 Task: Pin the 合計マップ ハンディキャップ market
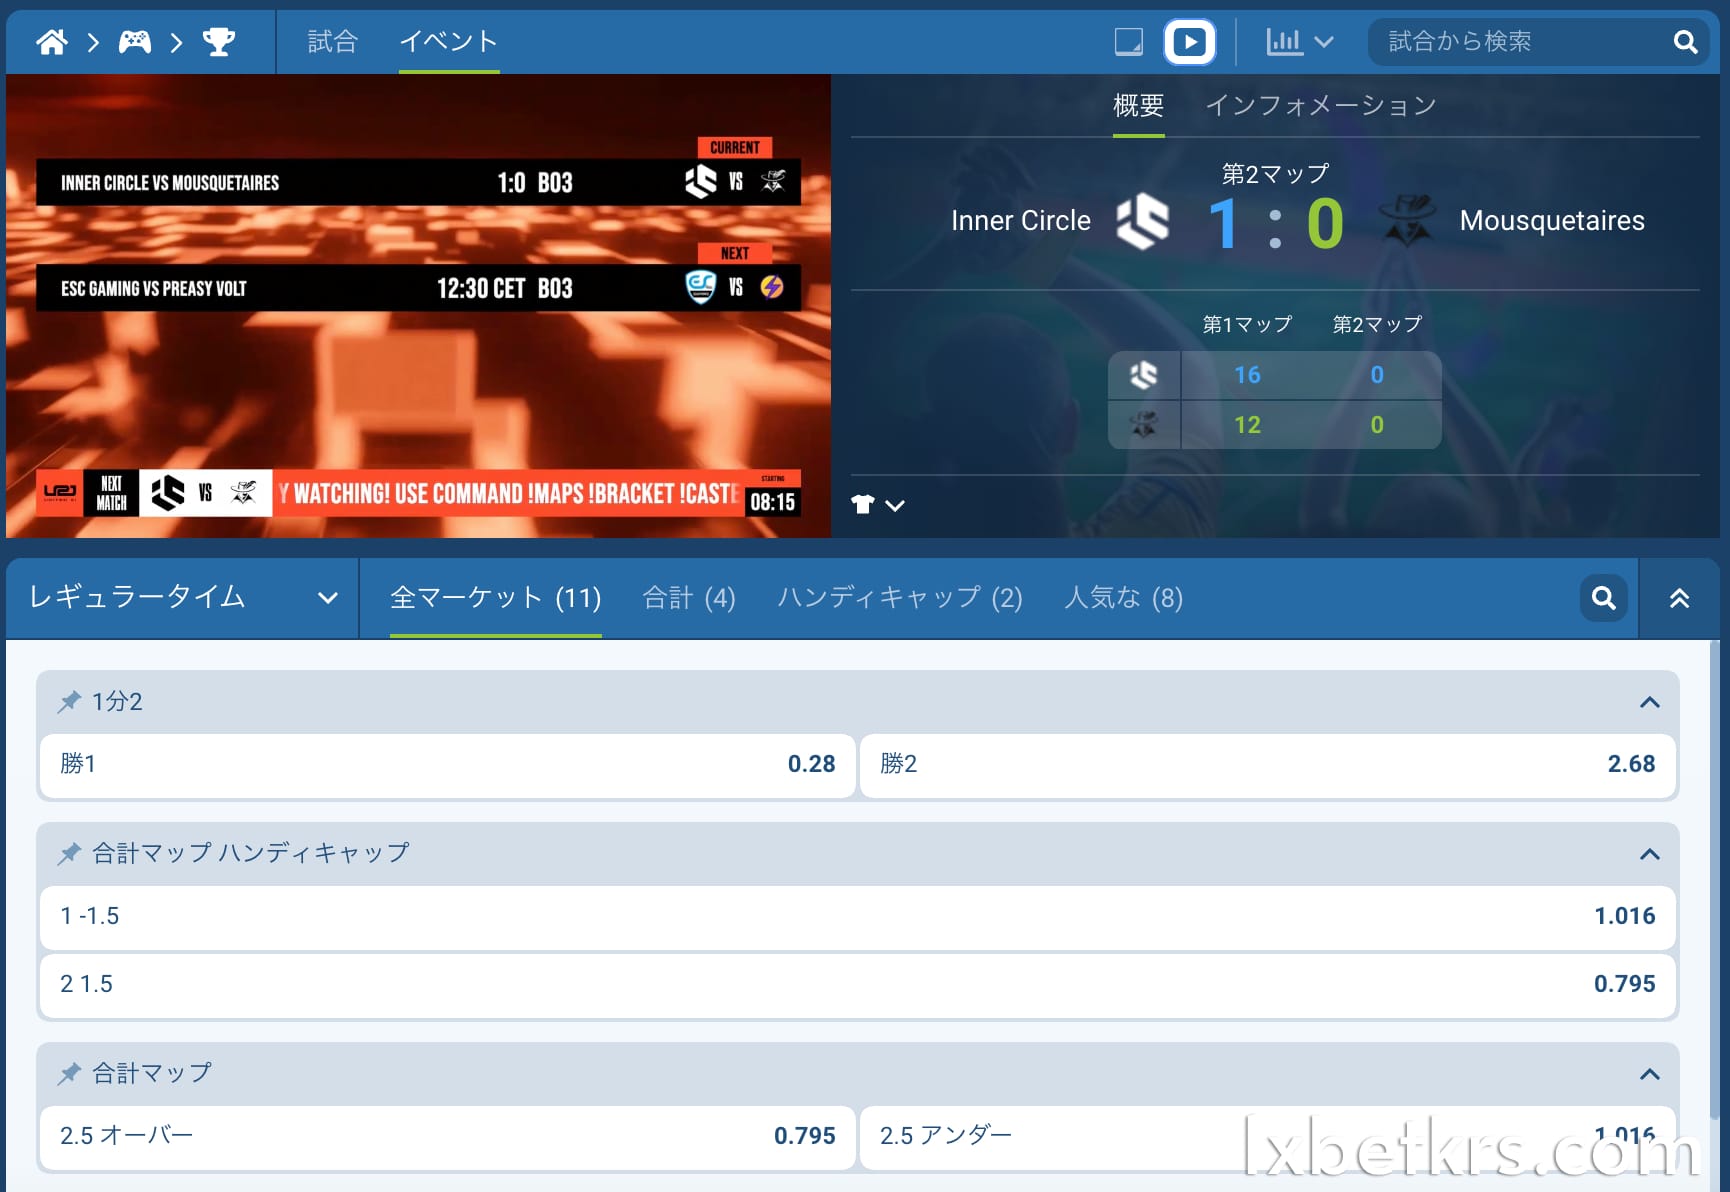[x=69, y=854]
